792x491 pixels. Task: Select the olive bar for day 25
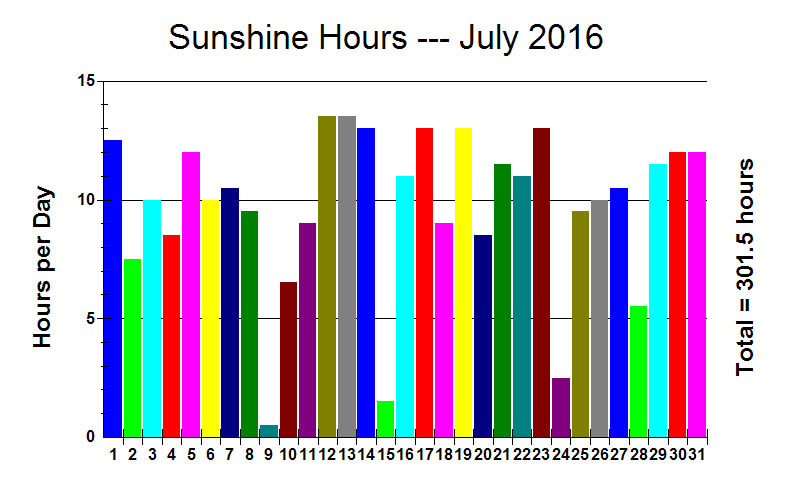(x=580, y=324)
